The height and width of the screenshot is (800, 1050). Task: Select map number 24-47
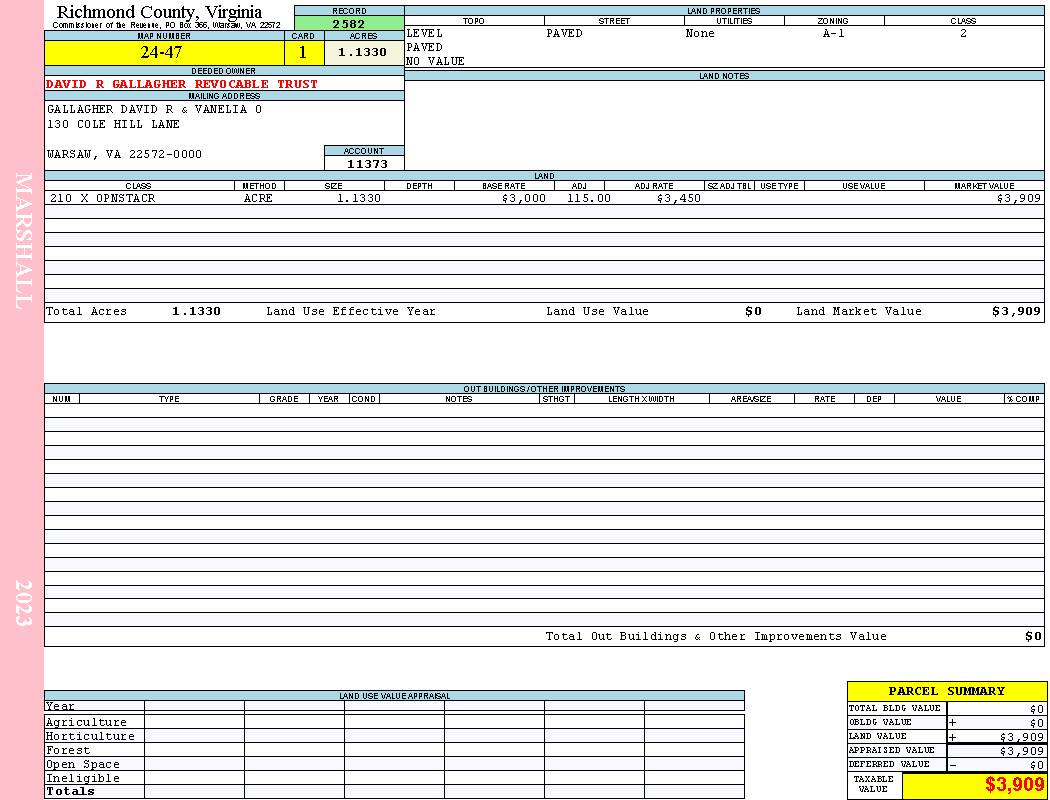(x=161, y=52)
